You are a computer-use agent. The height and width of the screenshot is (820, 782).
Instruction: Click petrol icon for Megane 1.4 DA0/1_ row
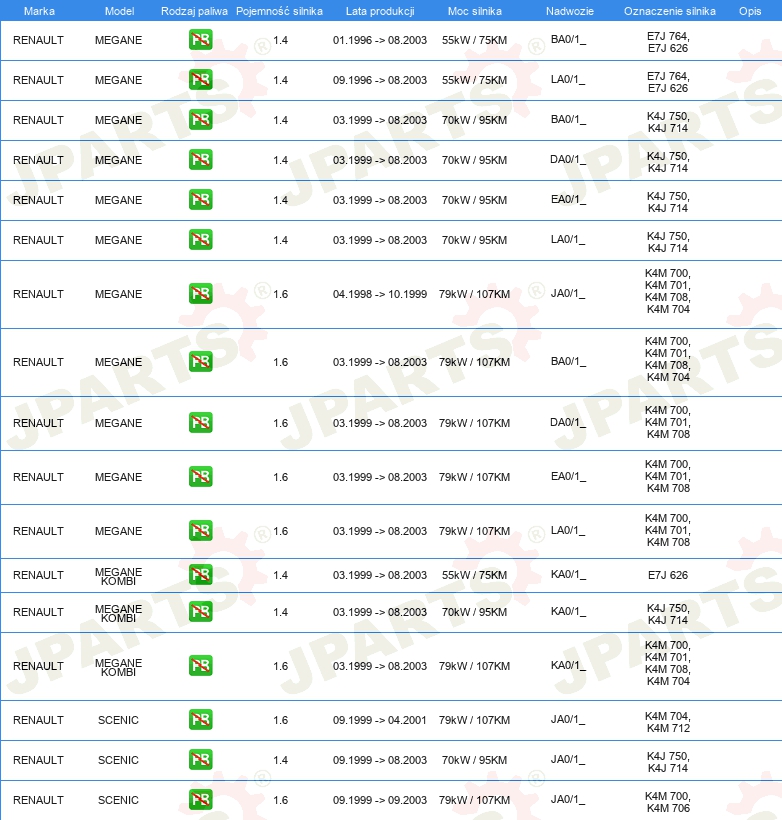[201, 160]
